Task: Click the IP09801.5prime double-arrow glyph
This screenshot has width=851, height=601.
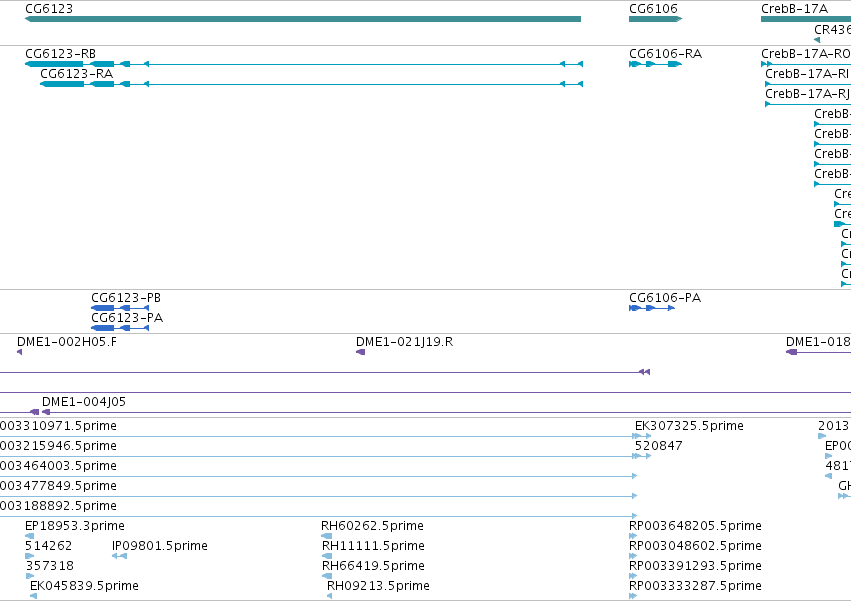Action: (119, 556)
